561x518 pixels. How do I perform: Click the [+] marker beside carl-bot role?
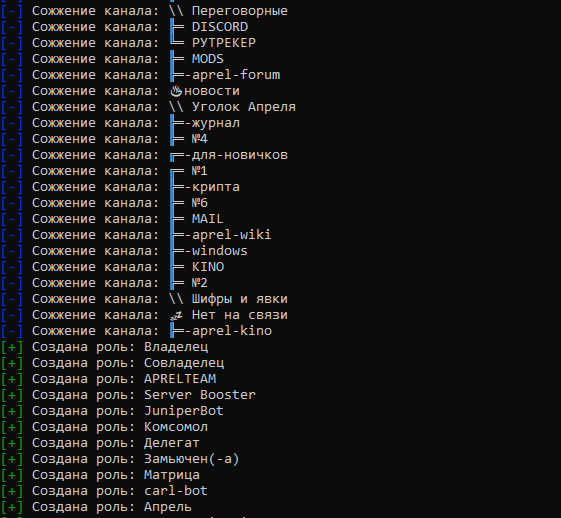pyautogui.click(x=11, y=491)
